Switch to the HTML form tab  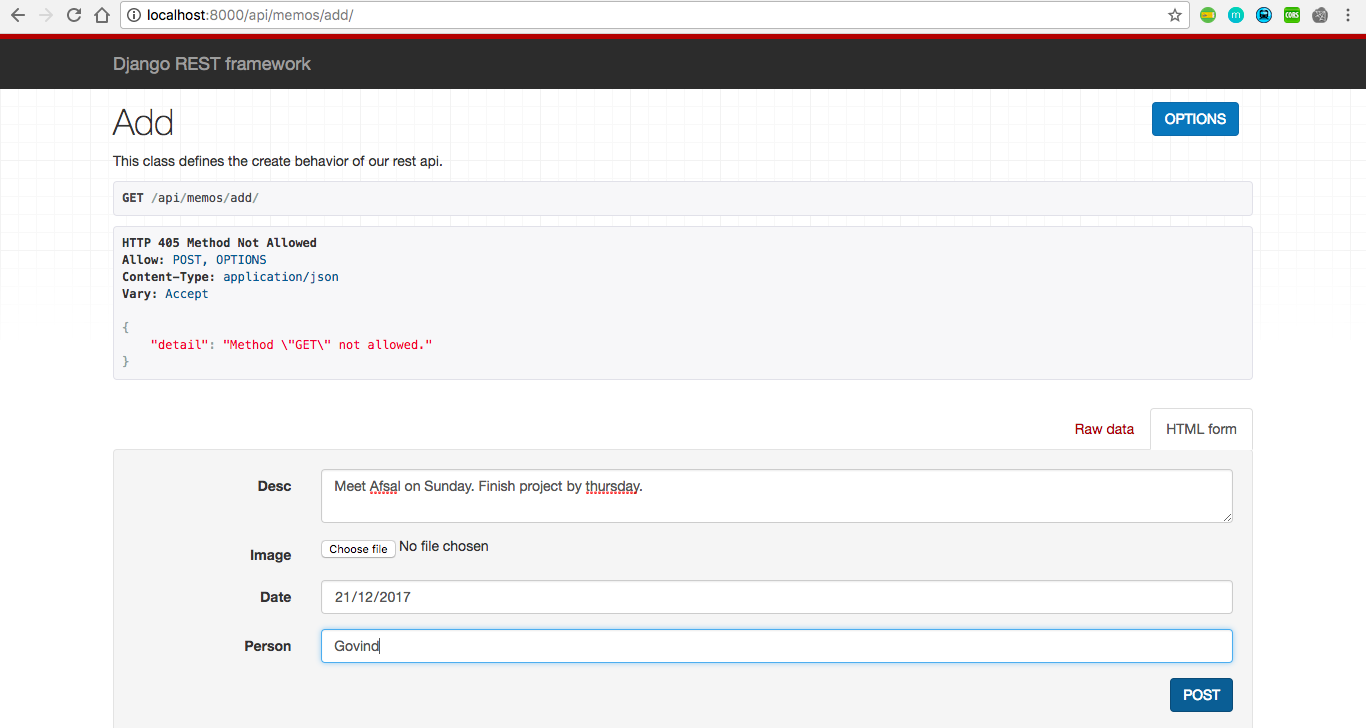pos(1201,429)
